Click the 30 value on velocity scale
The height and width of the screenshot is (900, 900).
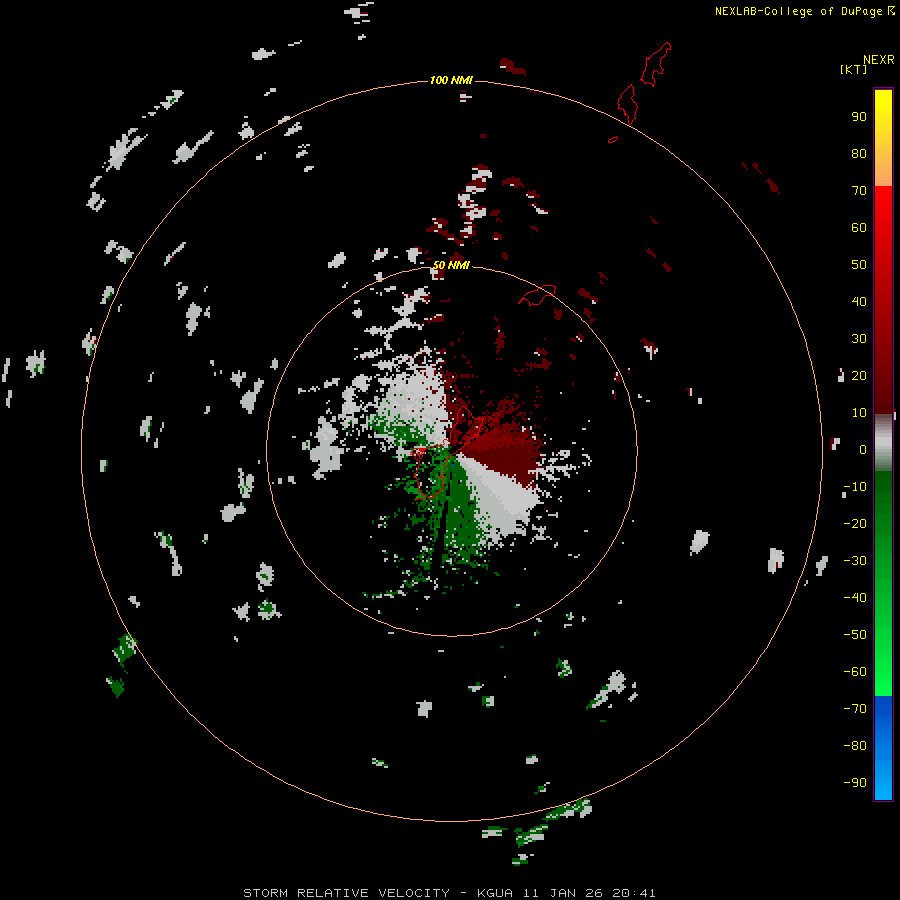pyautogui.click(x=859, y=339)
